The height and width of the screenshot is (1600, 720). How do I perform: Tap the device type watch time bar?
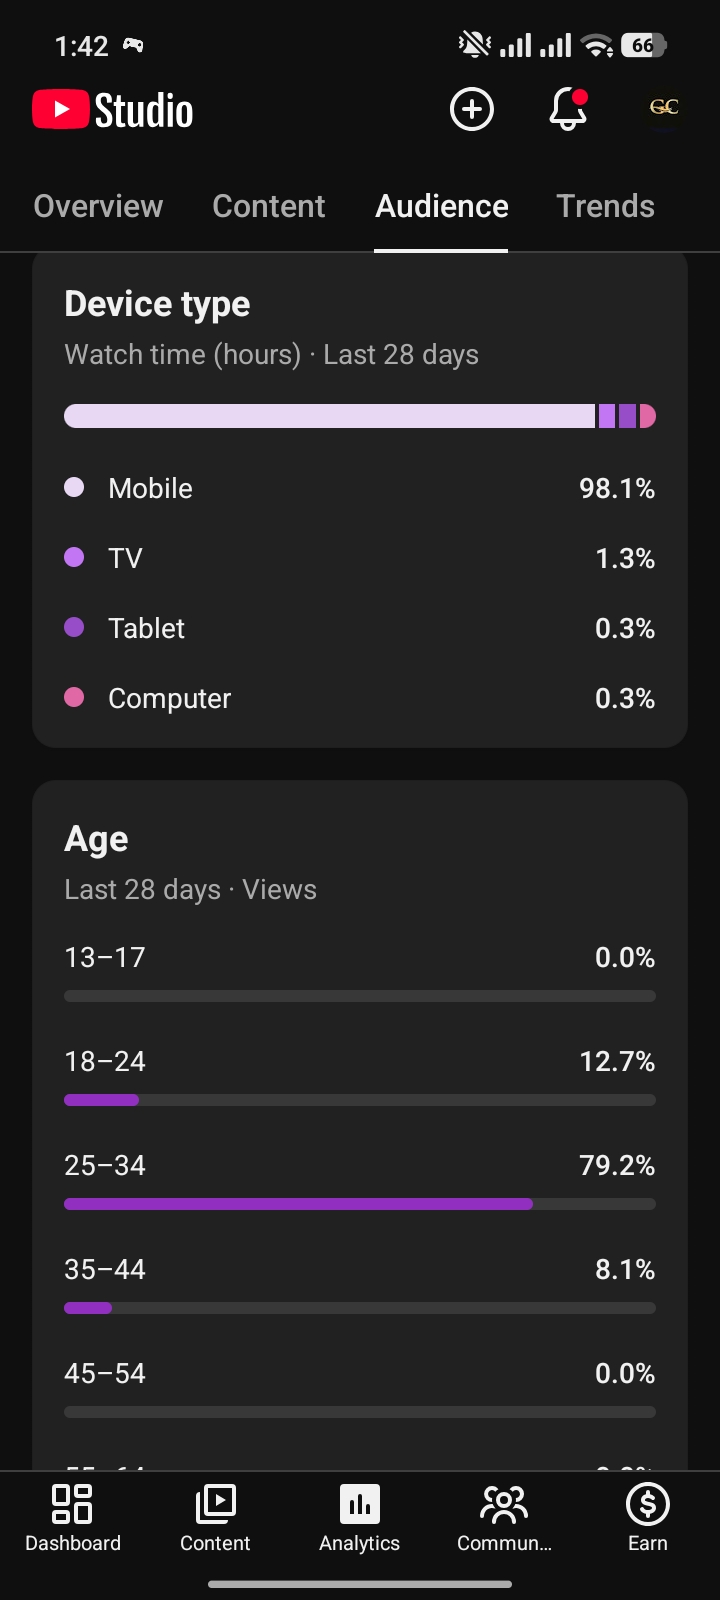tap(360, 416)
